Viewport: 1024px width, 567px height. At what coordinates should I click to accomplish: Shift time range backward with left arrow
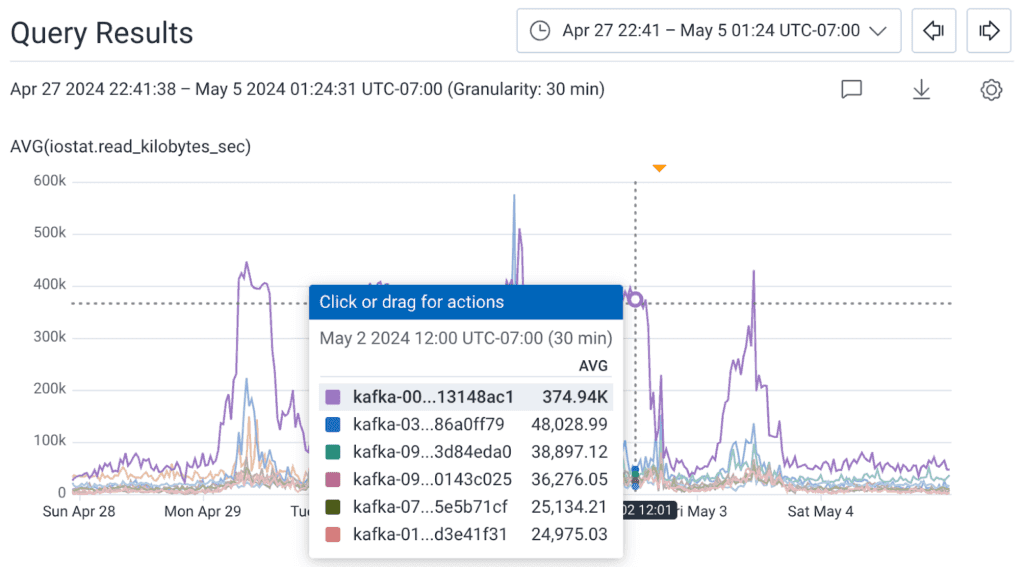click(934, 31)
